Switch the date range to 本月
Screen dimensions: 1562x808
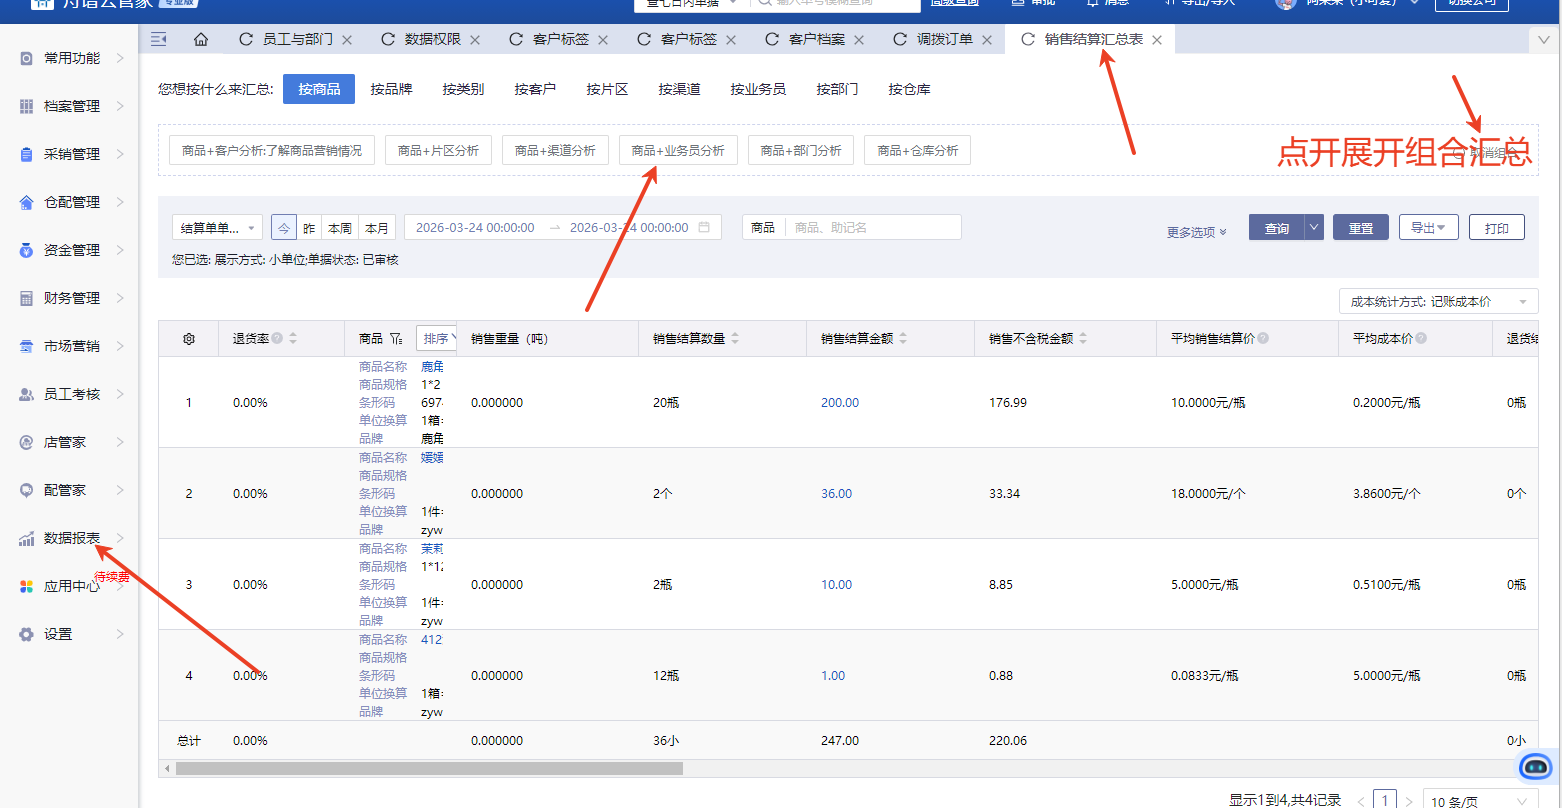(x=377, y=228)
